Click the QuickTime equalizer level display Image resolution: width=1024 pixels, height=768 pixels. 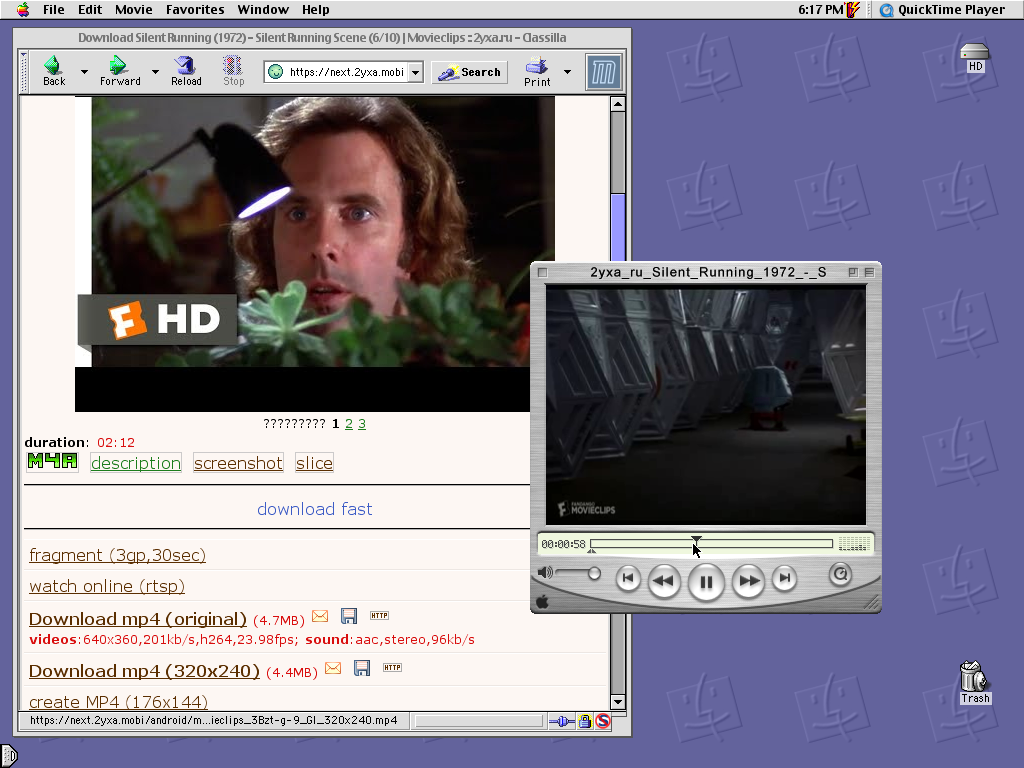854,543
